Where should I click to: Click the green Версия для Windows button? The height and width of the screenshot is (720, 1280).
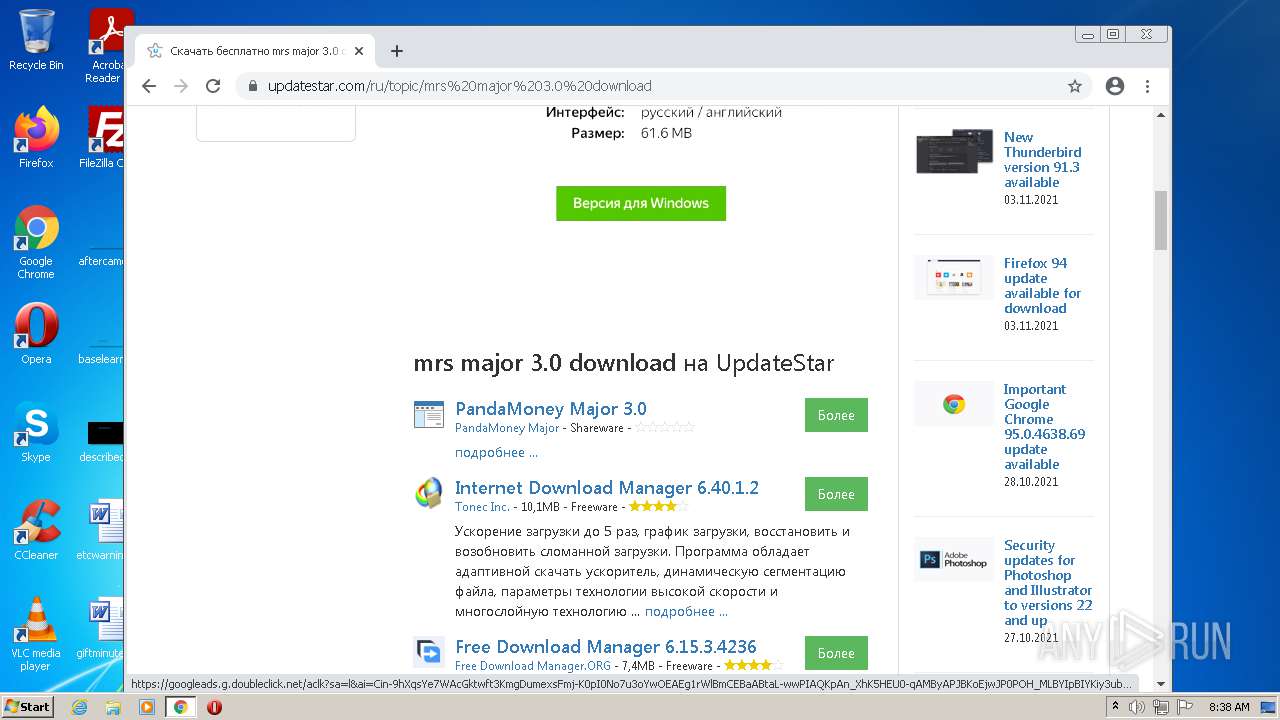pyautogui.click(x=641, y=203)
